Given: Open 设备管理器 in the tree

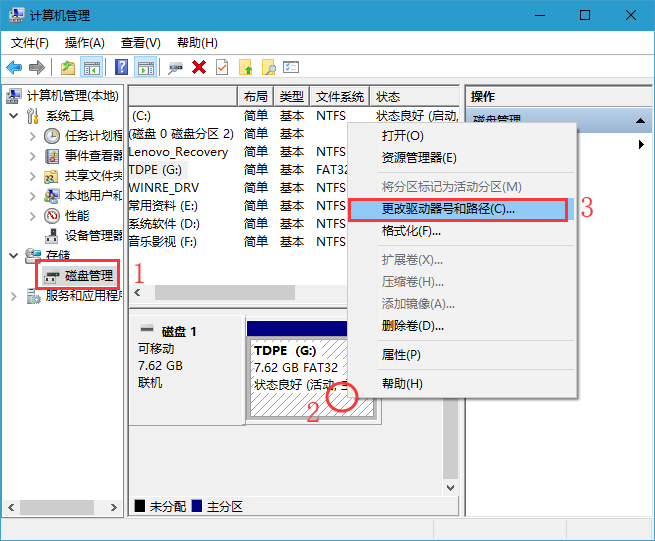Looking at the screenshot, I should (93, 235).
